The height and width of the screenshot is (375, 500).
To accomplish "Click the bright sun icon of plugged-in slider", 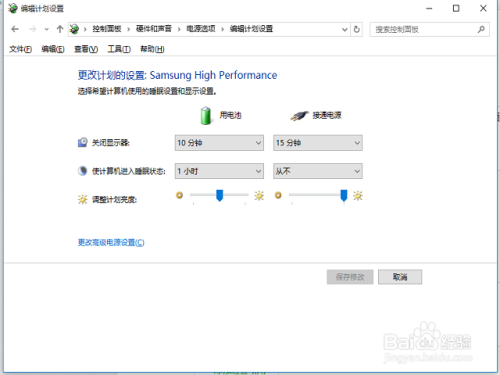I will click(358, 195).
